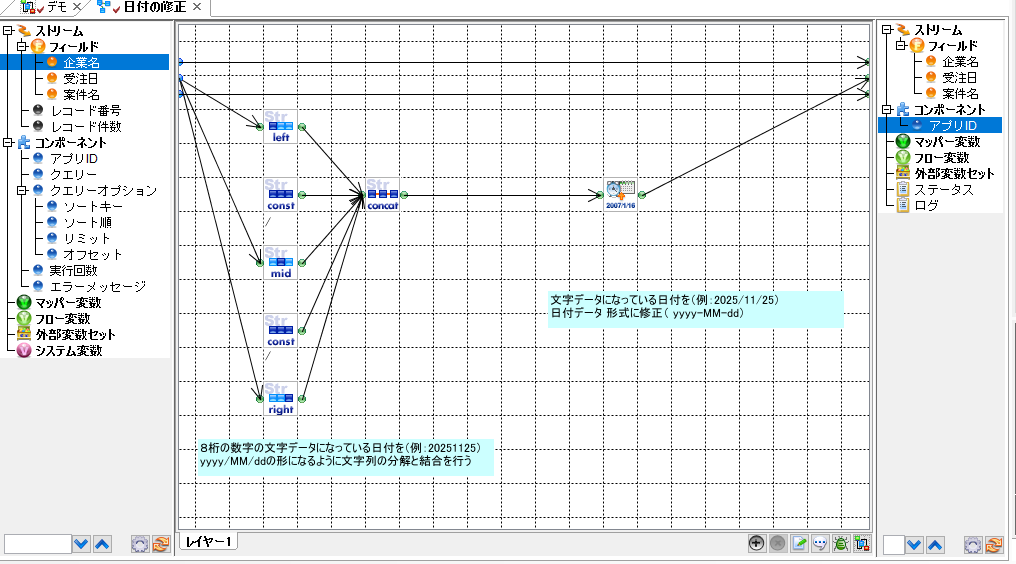
Task: Click the comment speech bubble icon
Action: pos(820,543)
